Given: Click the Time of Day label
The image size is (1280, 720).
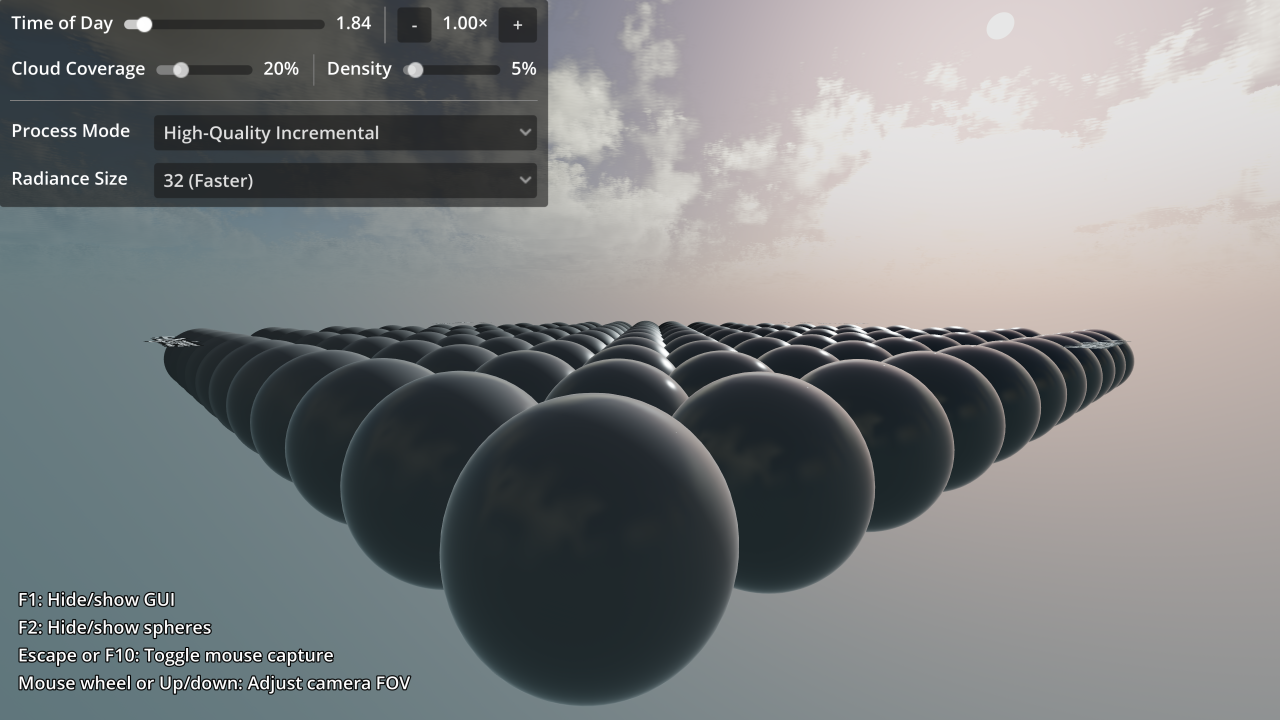Looking at the screenshot, I should coord(61,23).
